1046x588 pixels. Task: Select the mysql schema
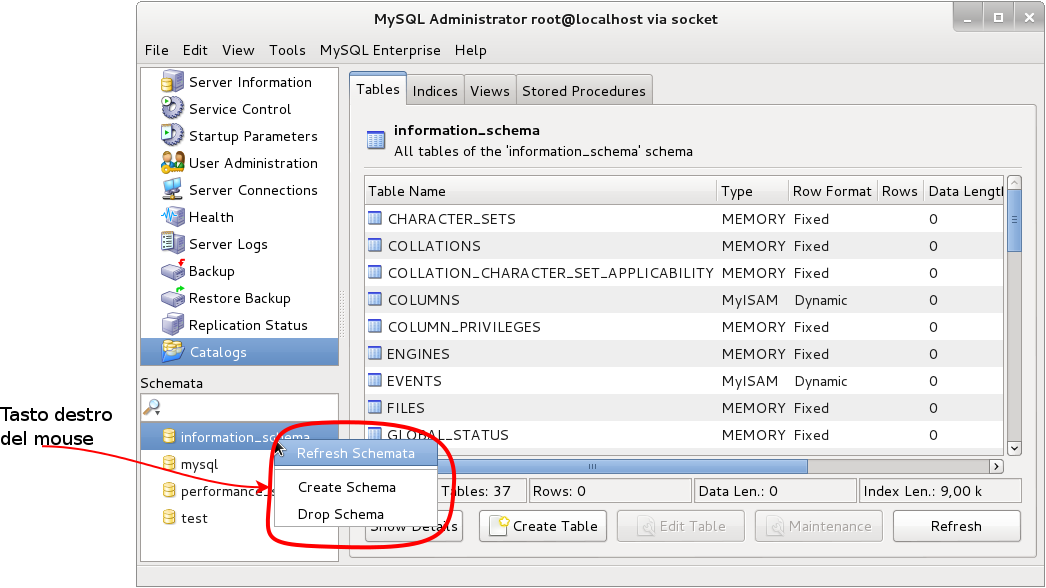[199, 465]
